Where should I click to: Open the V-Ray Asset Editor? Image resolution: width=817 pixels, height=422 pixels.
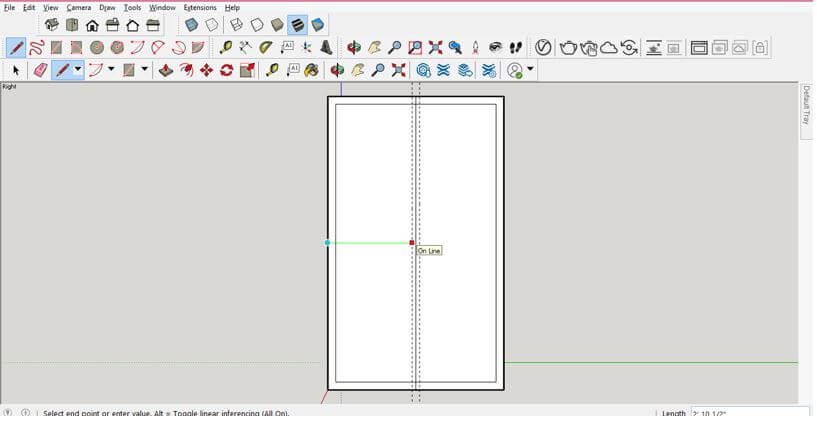pyautogui.click(x=543, y=47)
